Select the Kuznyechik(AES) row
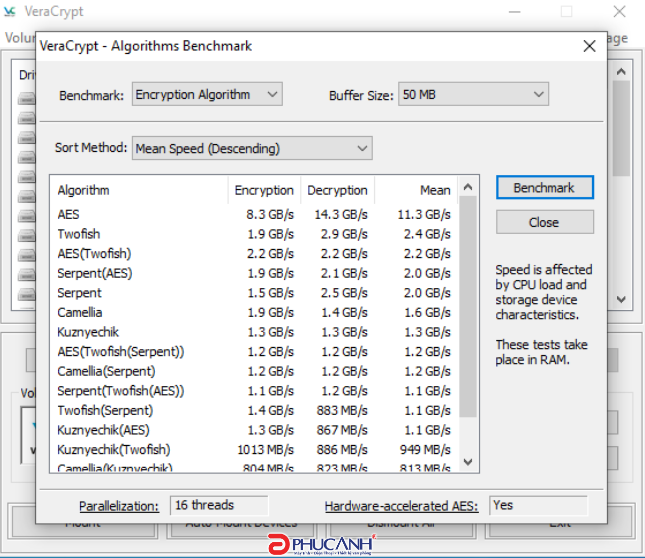Screen dimensions: 645x558 coord(254,430)
